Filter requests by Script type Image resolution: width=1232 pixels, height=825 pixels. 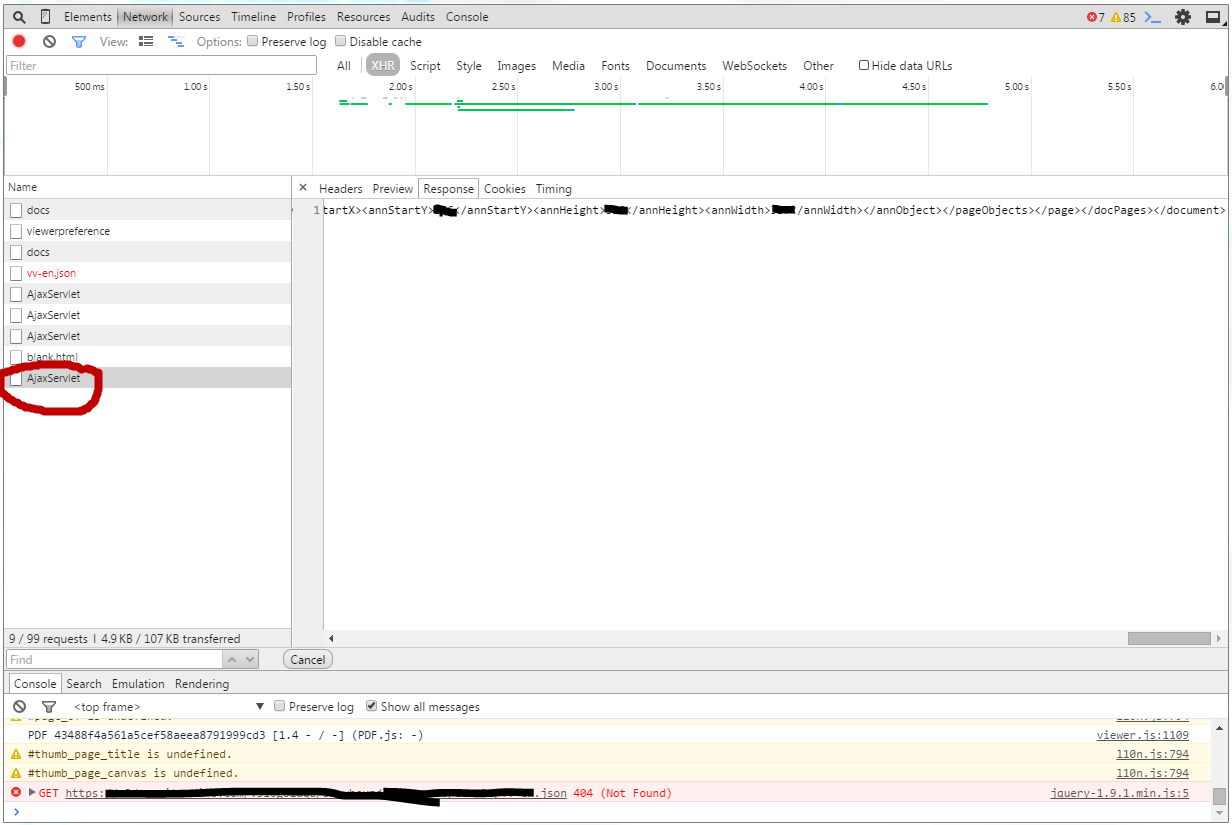(425, 66)
